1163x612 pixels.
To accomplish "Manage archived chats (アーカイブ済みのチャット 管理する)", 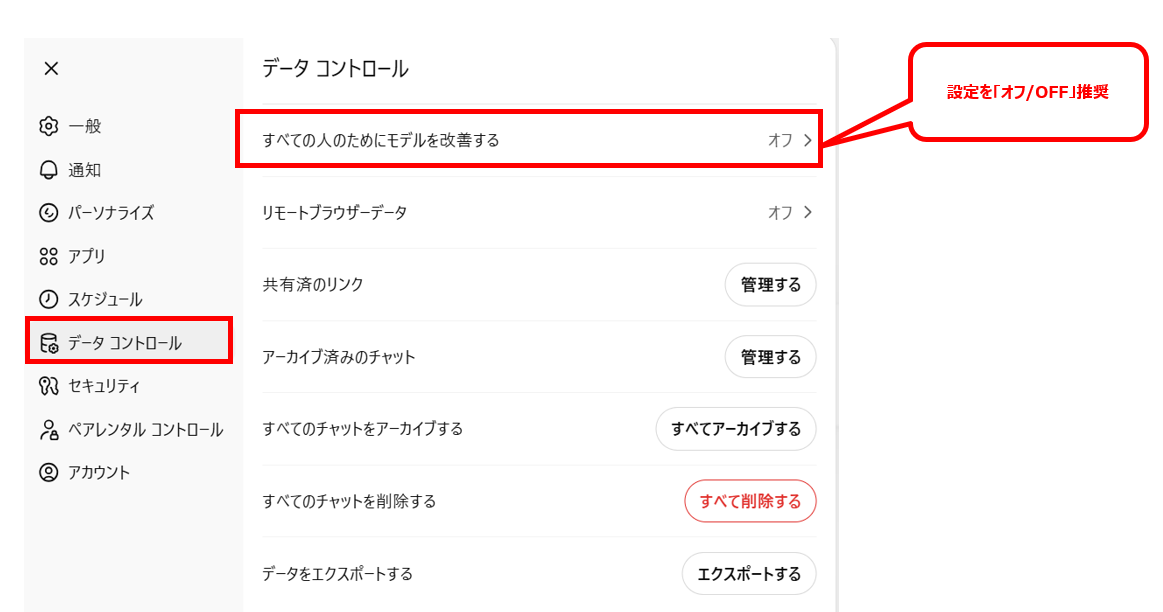I will pos(770,357).
